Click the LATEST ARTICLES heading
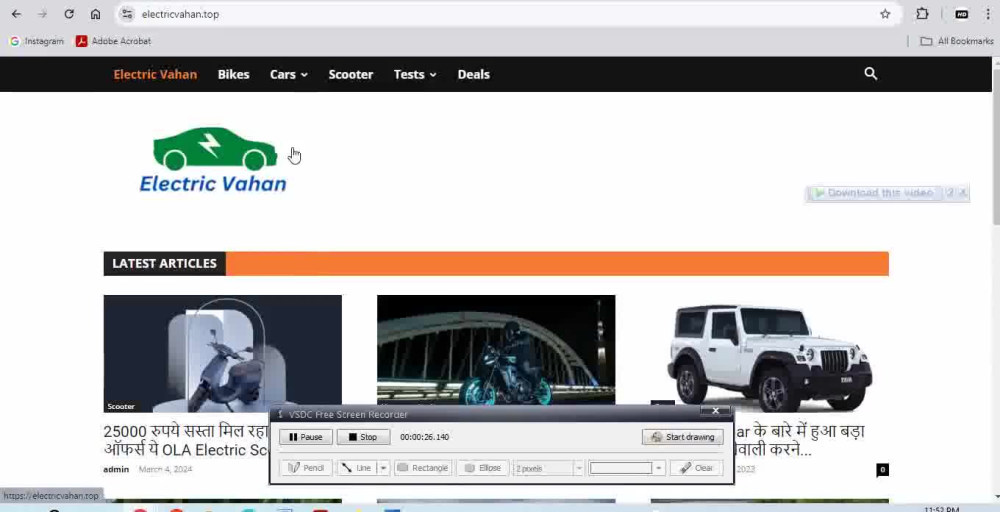Image resolution: width=1000 pixels, height=512 pixels. (x=165, y=263)
